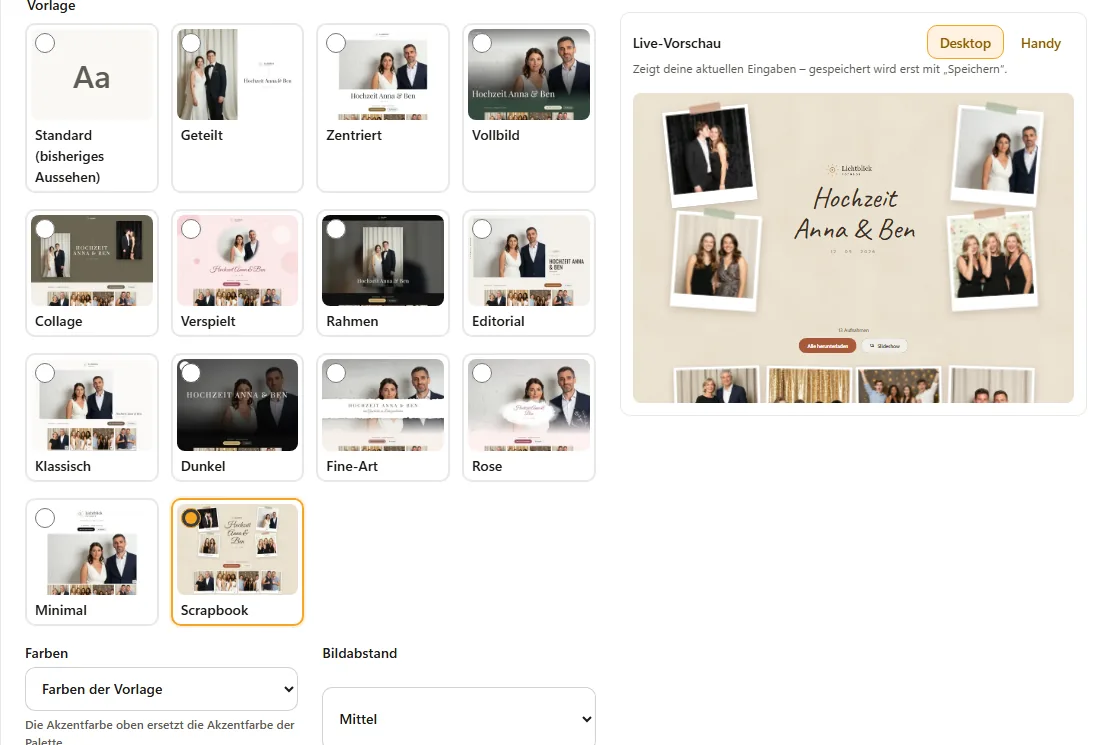Choose the Verspielt template radio button

[x=191, y=229]
